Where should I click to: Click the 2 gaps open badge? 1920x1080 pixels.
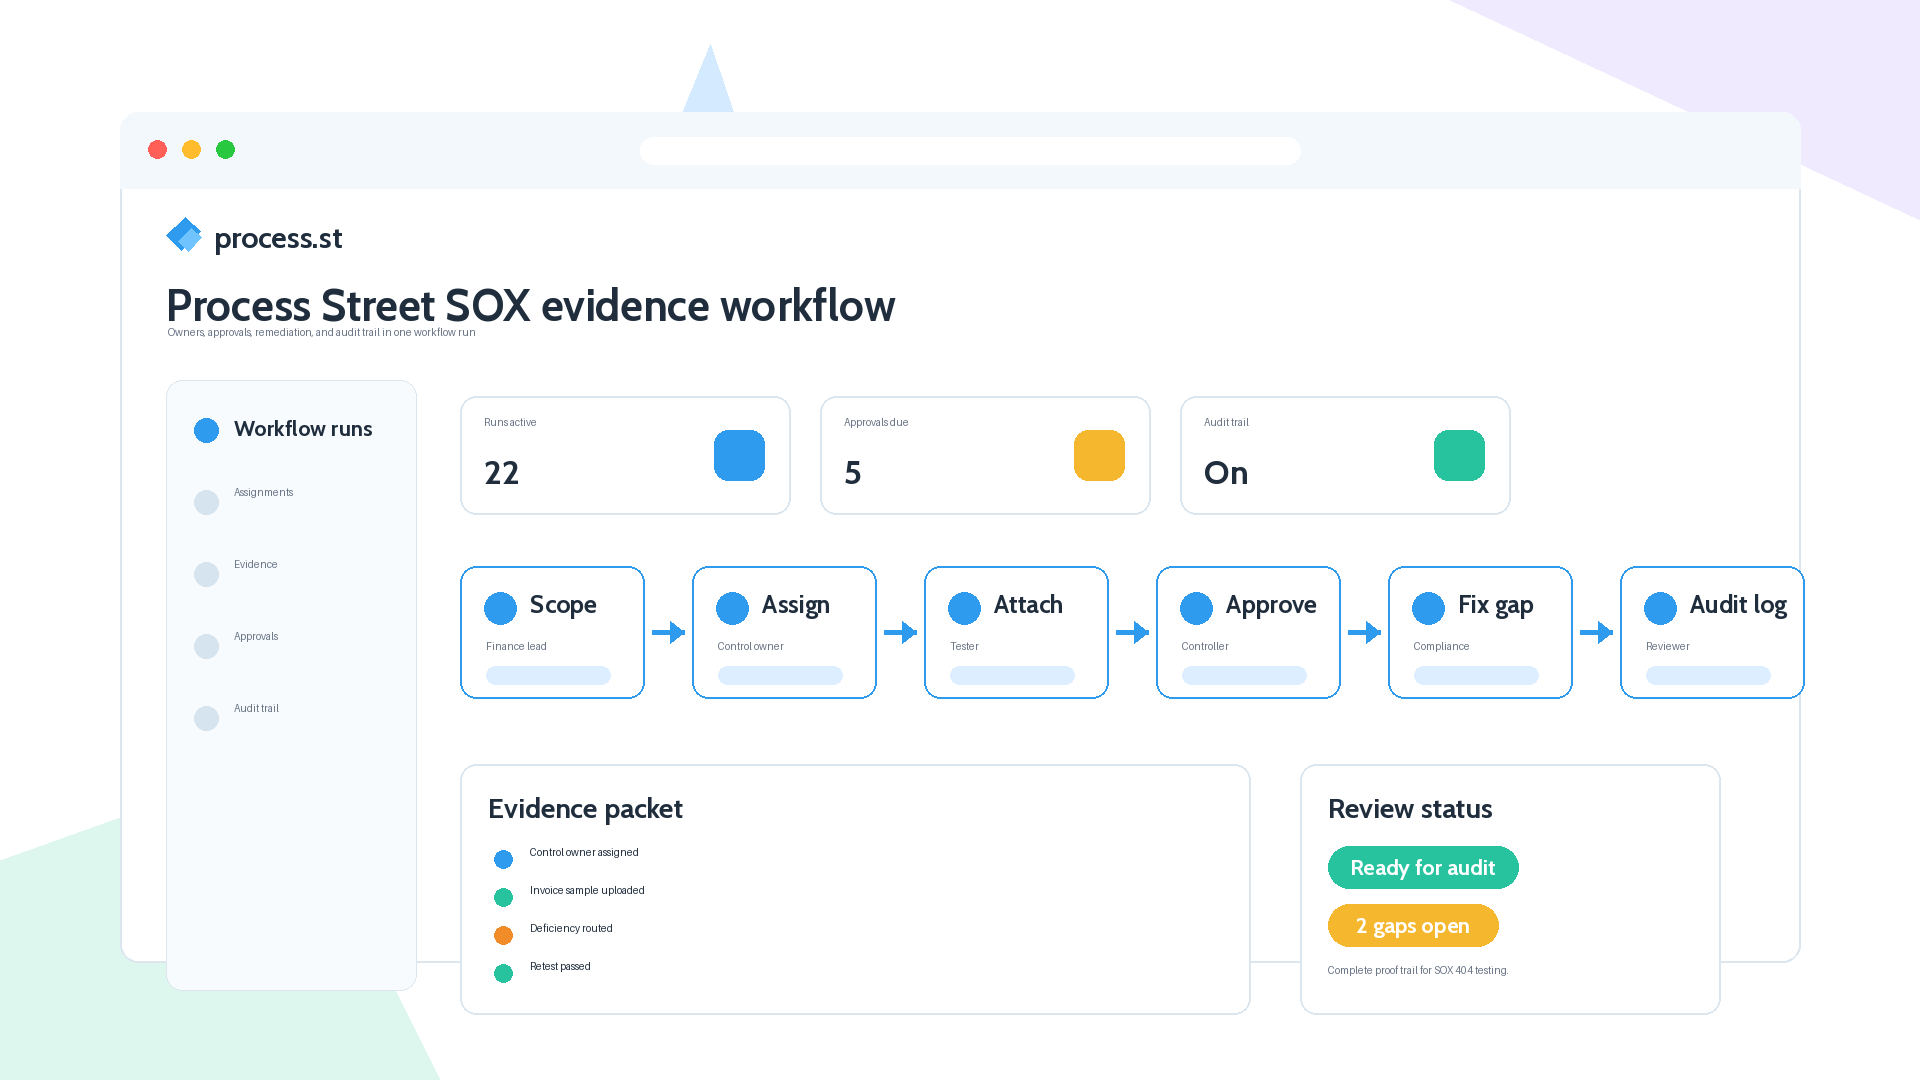tap(1413, 925)
